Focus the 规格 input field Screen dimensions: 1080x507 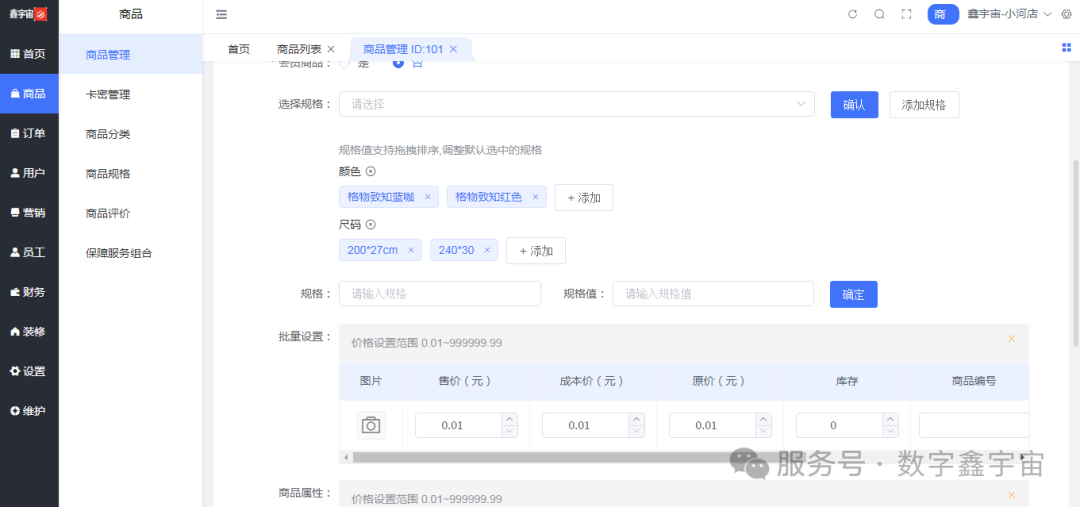pos(439,293)
